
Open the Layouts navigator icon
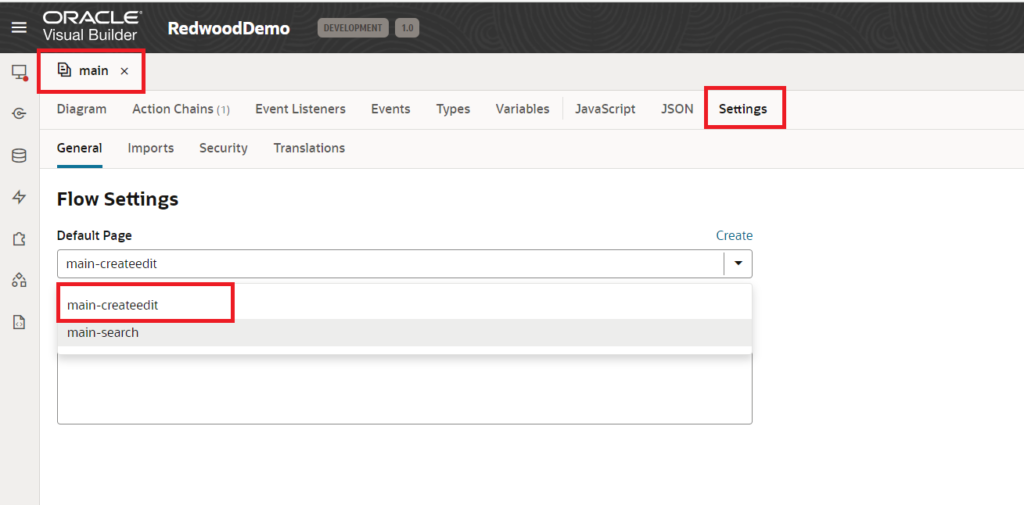tap(19, 280)
